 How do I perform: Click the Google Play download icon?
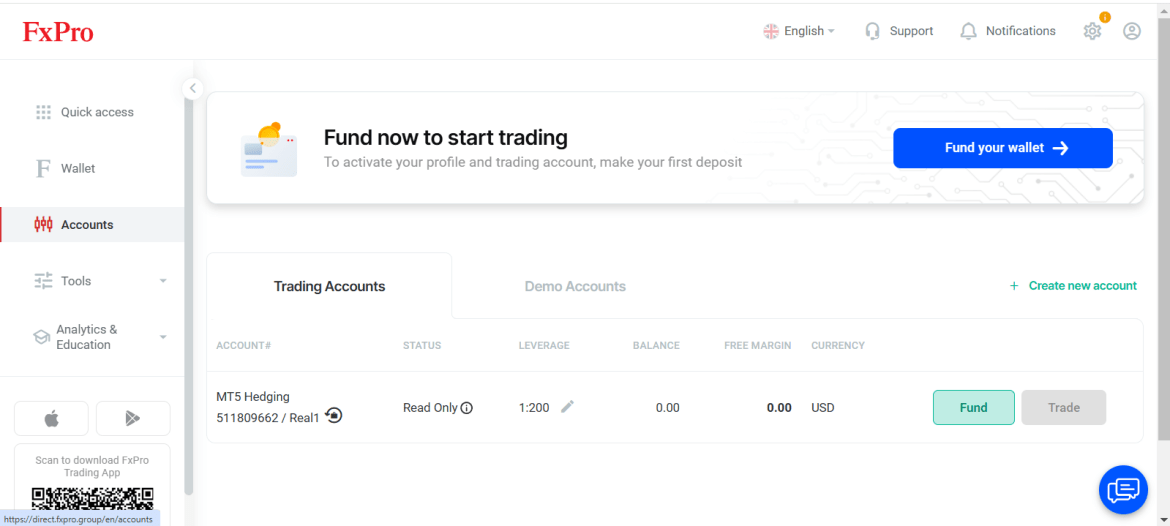(x=133, y=419)
